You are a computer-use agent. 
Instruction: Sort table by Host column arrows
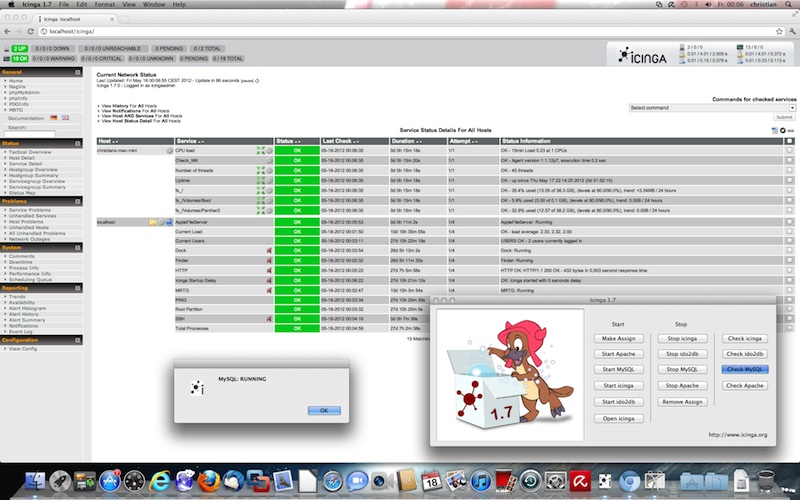[x=115, y=142]
